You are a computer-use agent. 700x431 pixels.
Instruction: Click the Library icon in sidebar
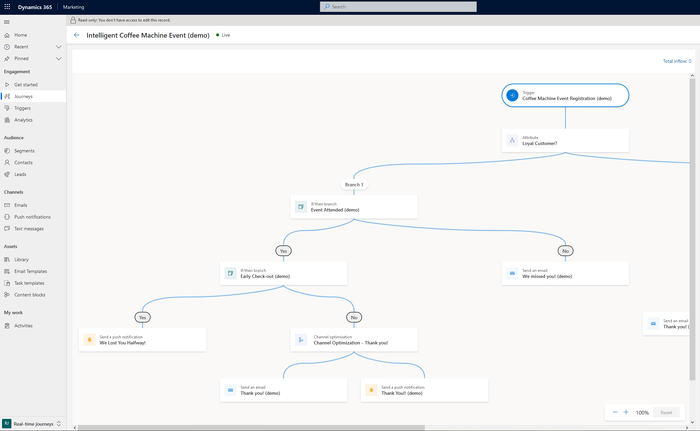[7, 259]
